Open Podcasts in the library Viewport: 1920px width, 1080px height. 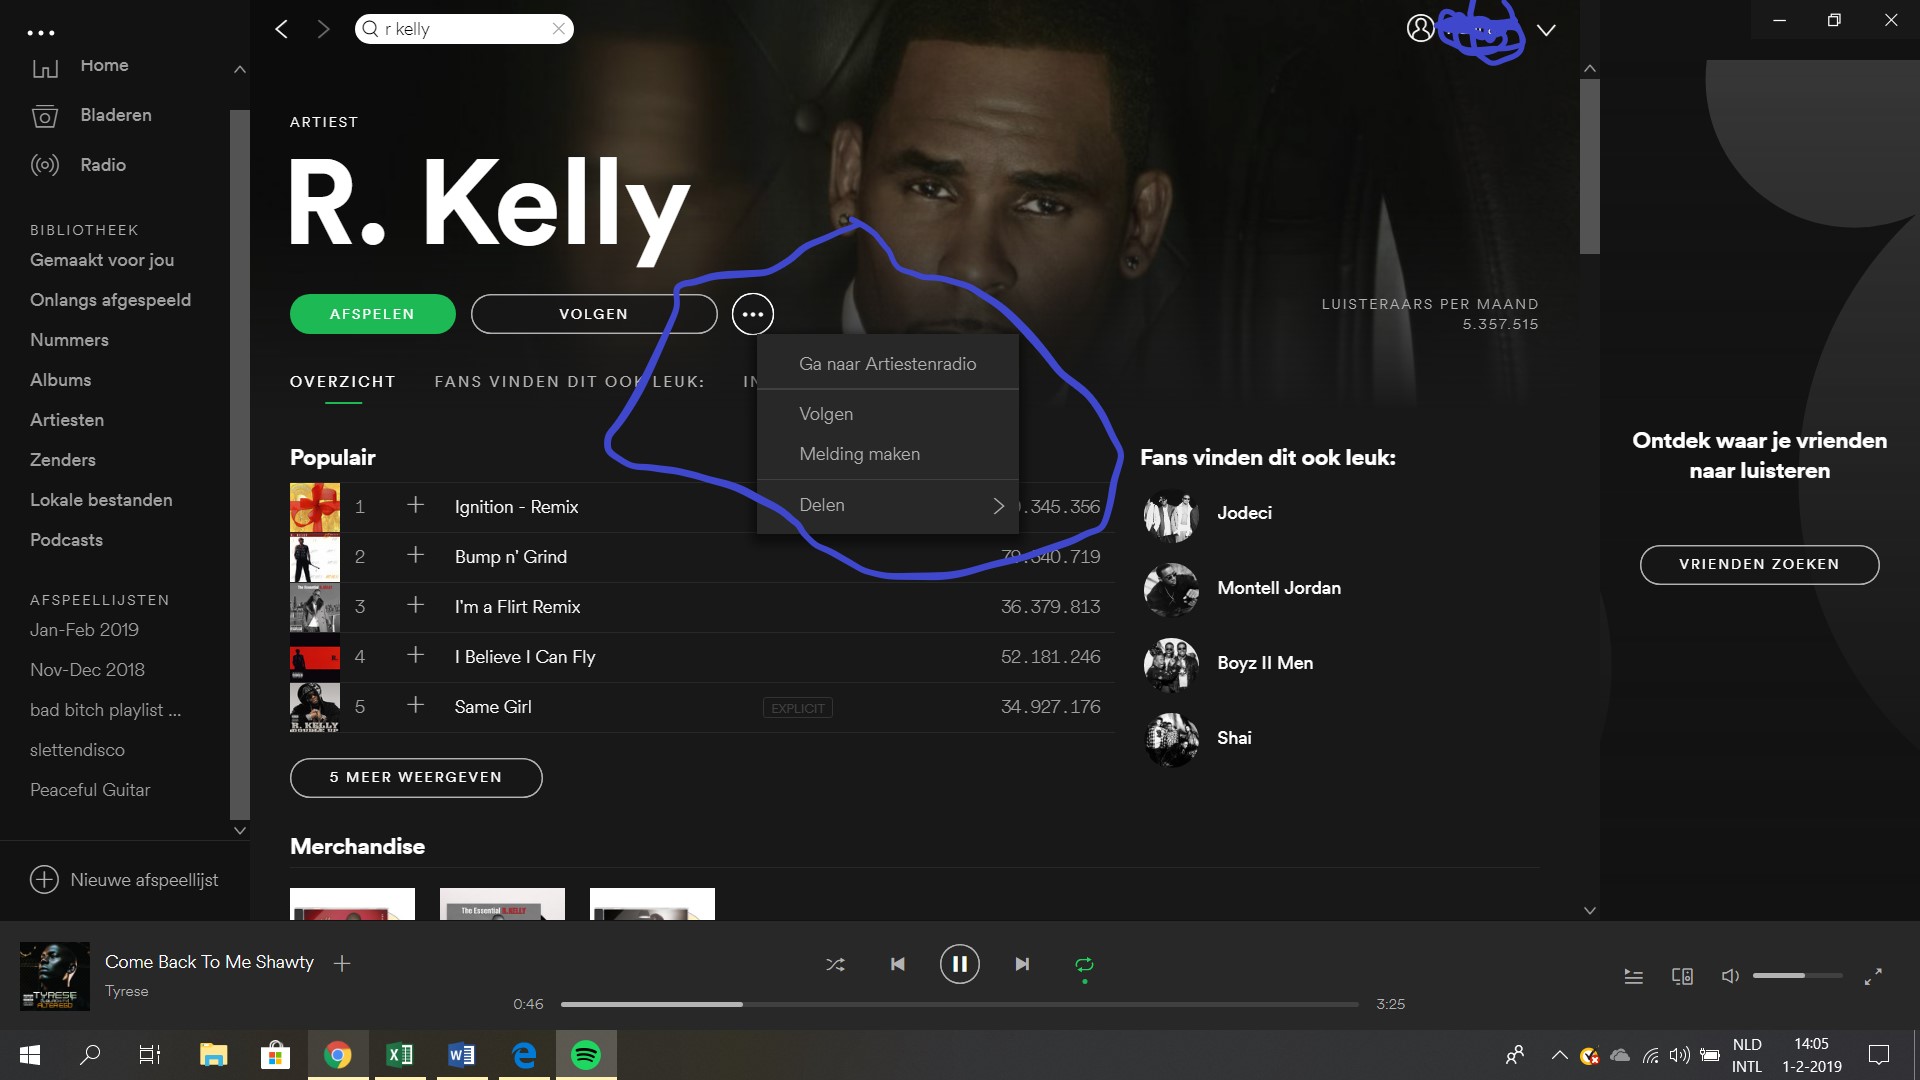[x=66, y=540]
